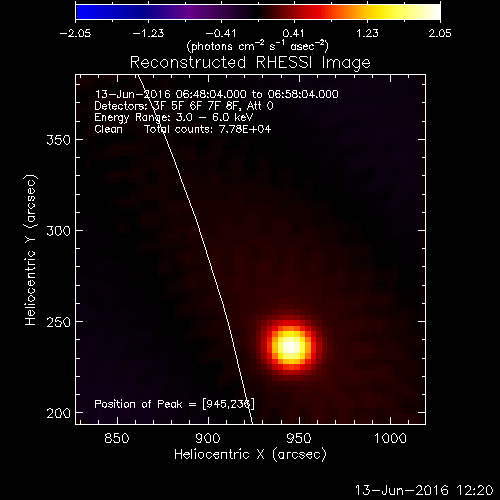Click colorbar label -1.23

coord(148,33)
